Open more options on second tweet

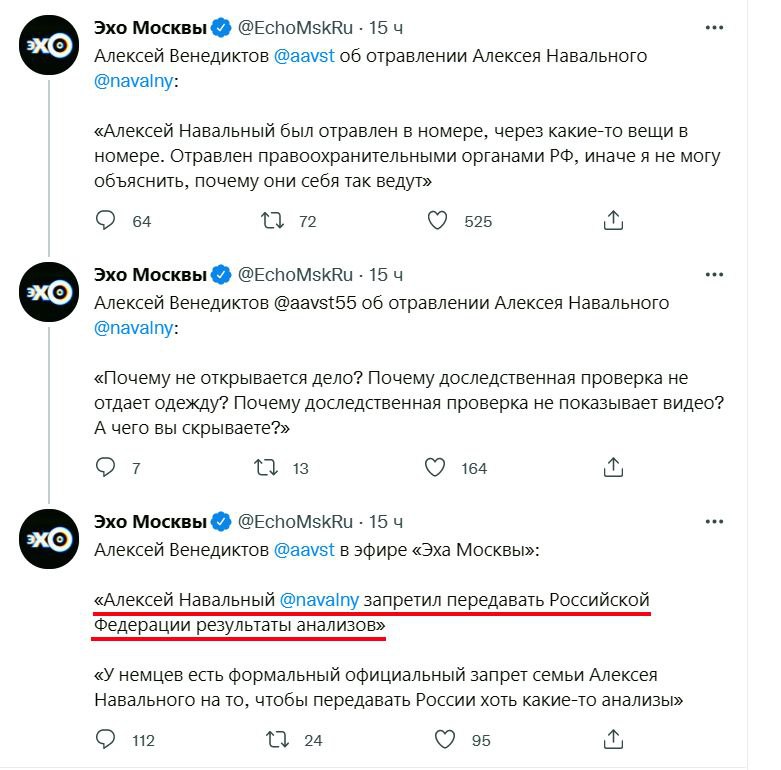[715, 275]
